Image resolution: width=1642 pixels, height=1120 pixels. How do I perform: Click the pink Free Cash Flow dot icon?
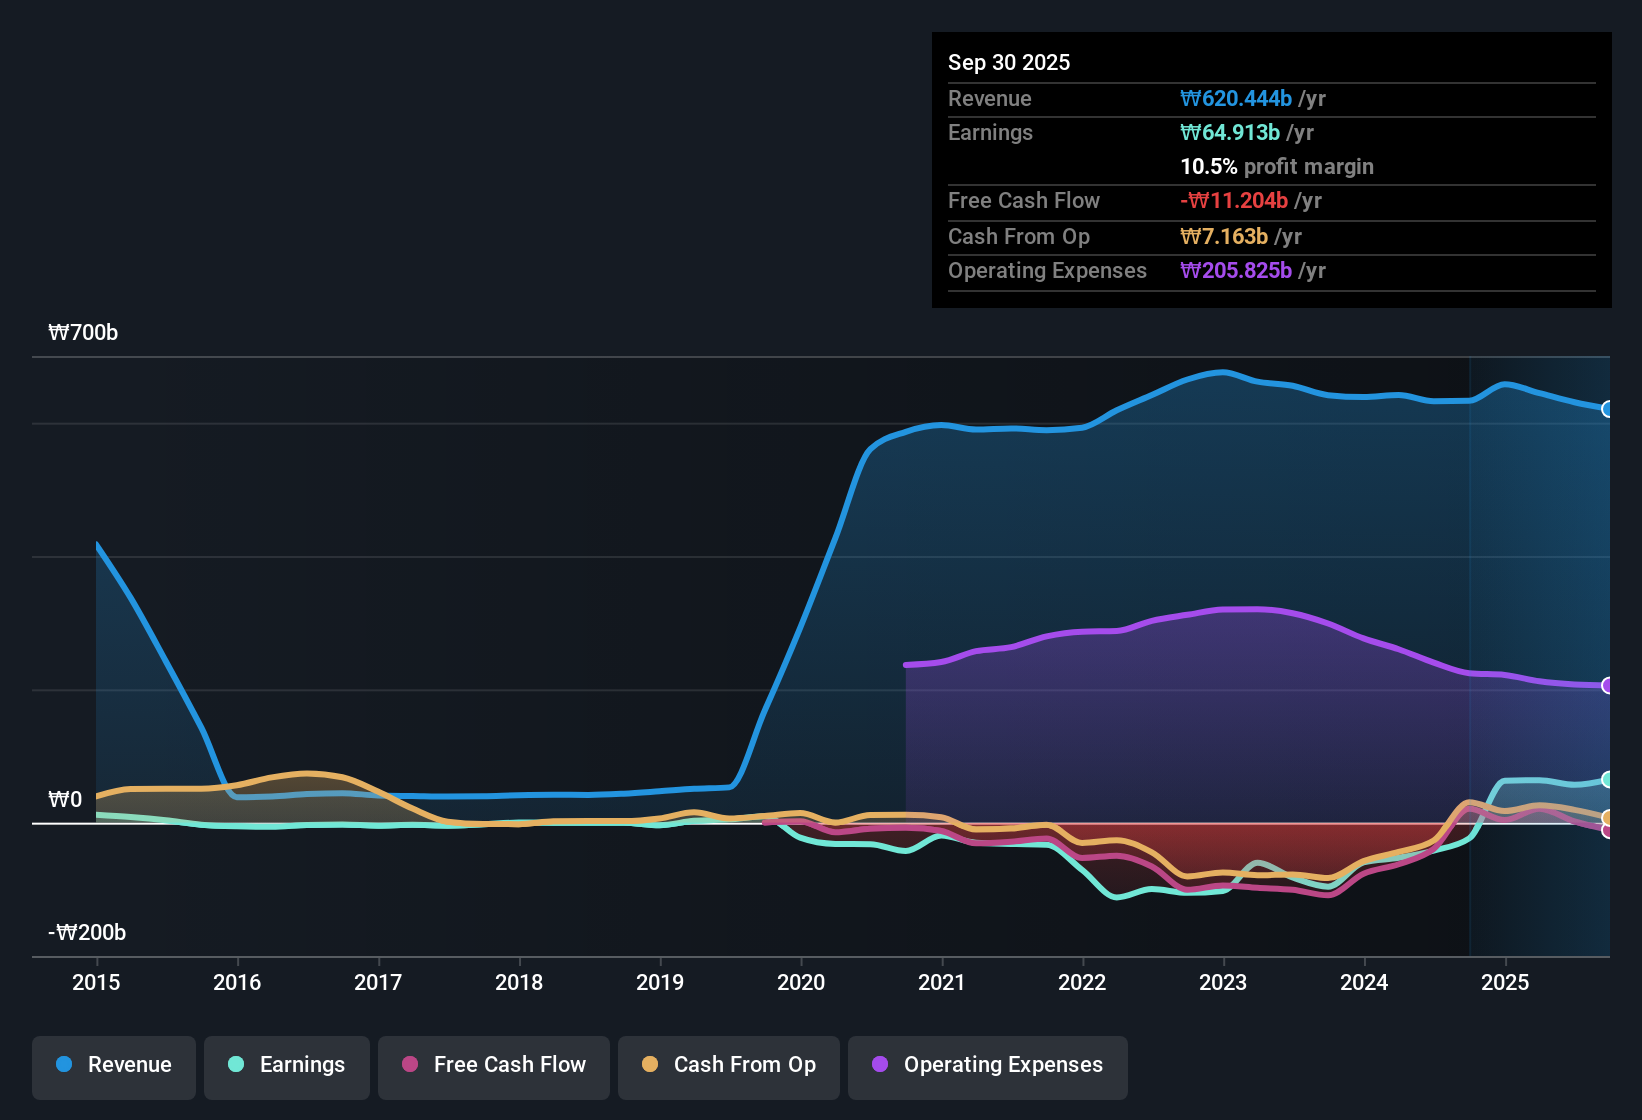(410, 1065)
